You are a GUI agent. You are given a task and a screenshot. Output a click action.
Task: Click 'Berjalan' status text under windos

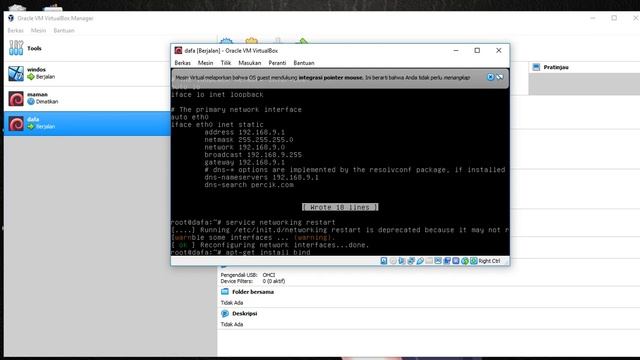(45, 77)
